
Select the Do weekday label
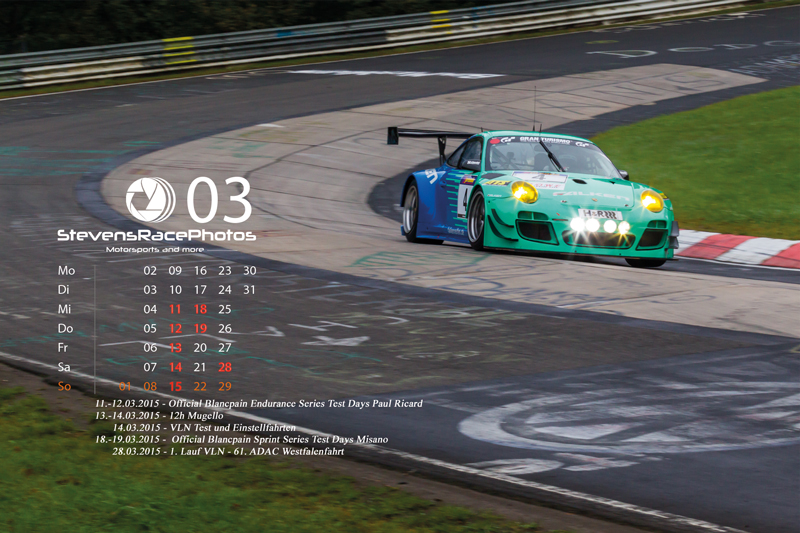tap(65, 328)
